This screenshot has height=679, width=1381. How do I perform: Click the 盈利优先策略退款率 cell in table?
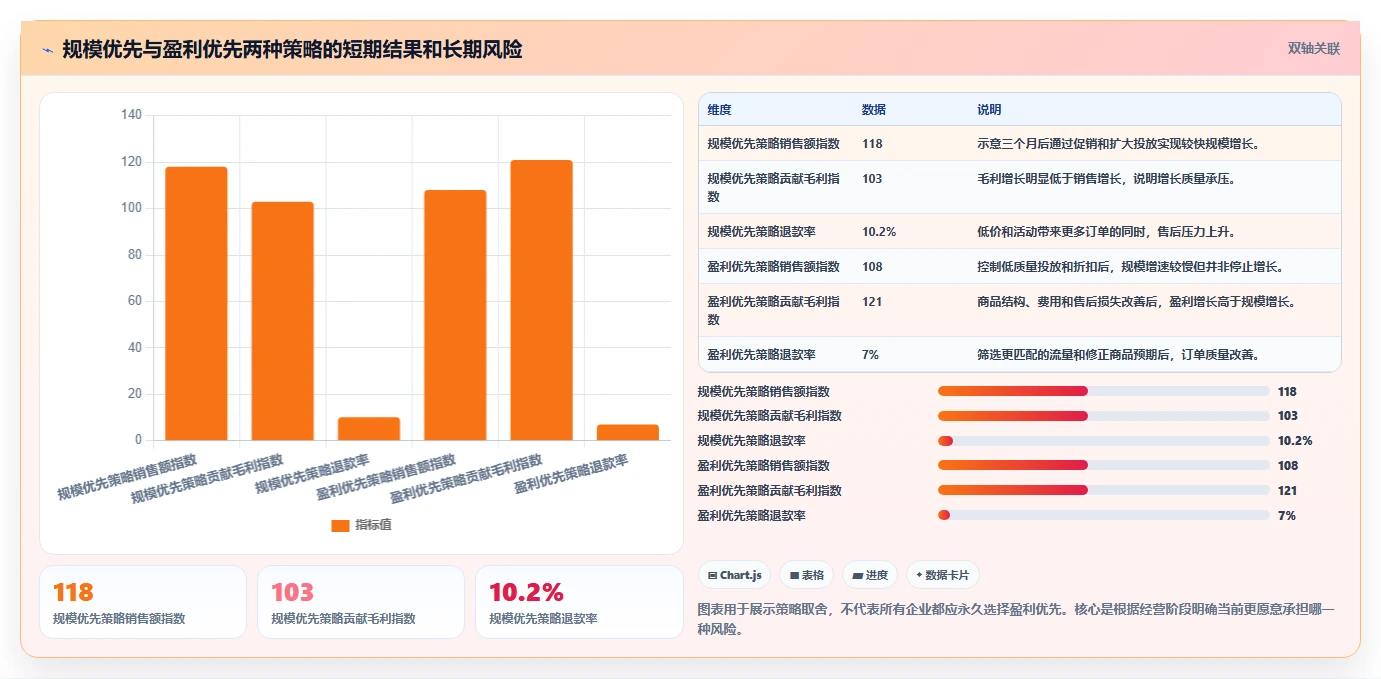759,354
